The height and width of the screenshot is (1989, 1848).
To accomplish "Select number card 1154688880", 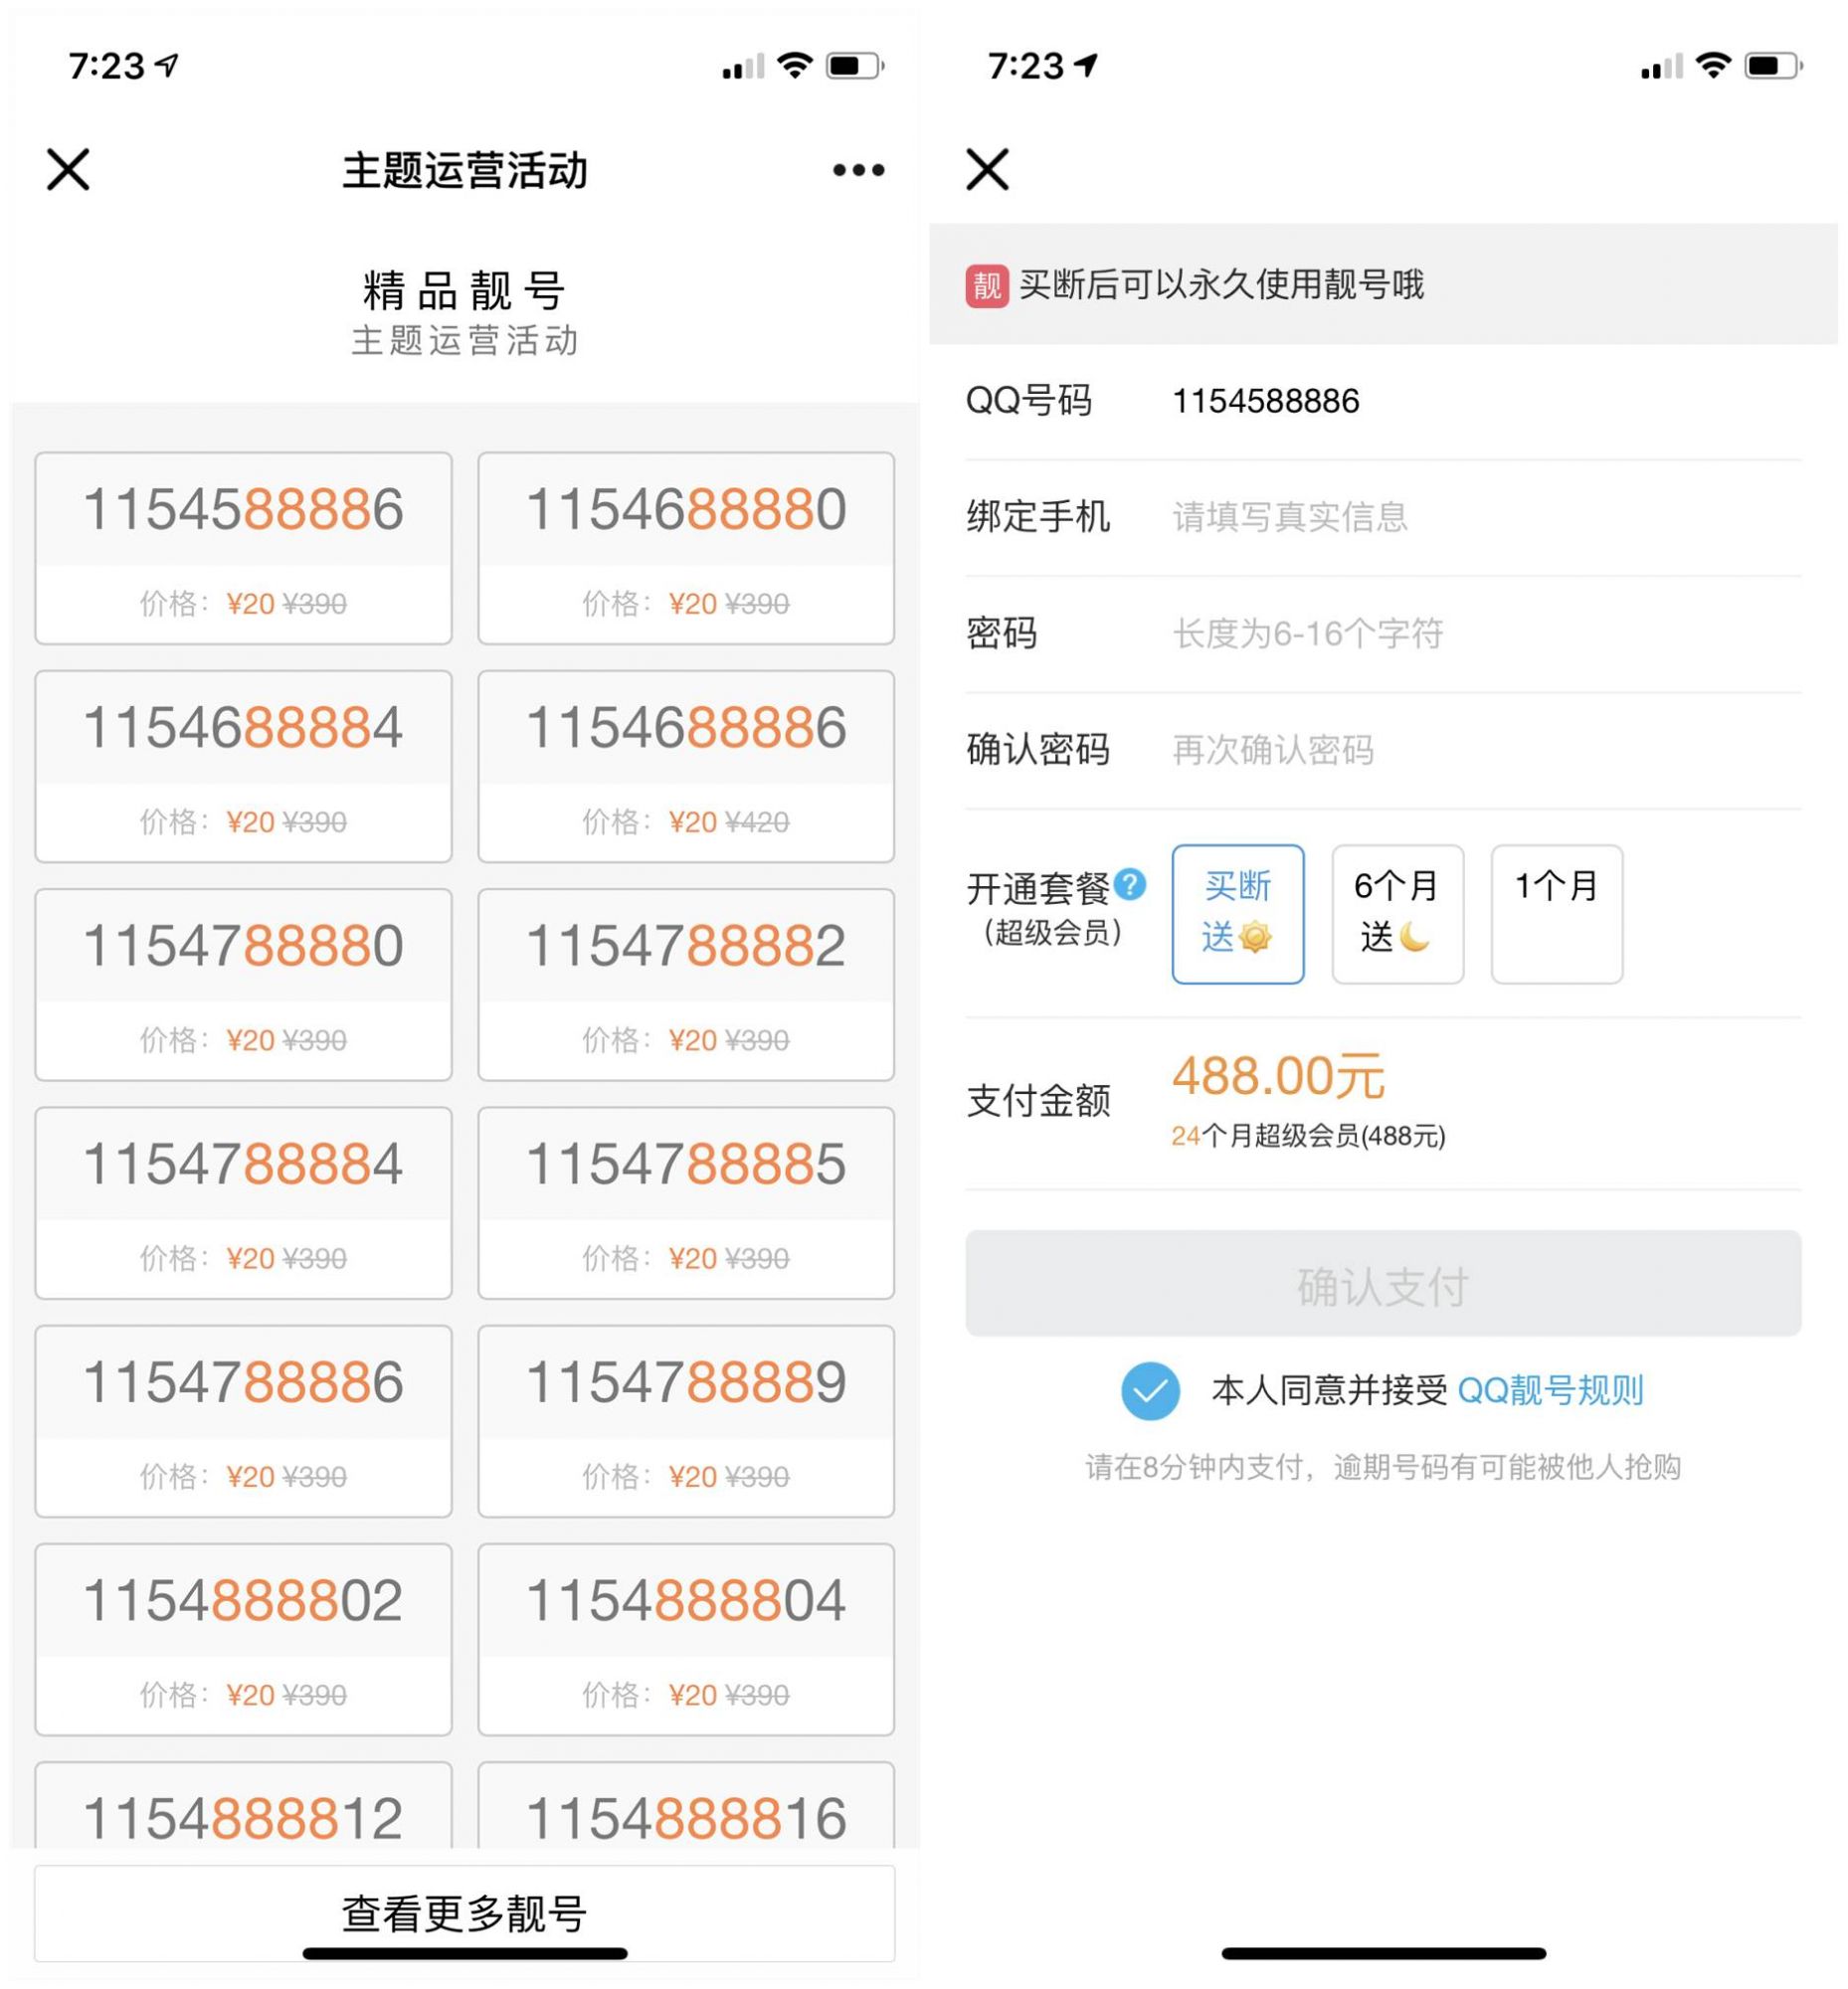I will pos(686,548).
